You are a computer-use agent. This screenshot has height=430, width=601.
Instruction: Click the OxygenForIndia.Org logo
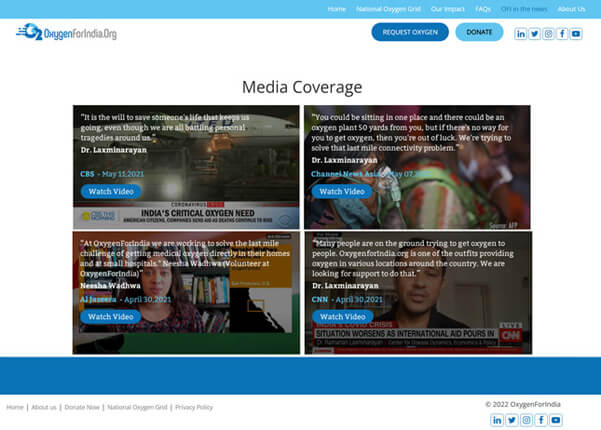(x=67, y=32)
